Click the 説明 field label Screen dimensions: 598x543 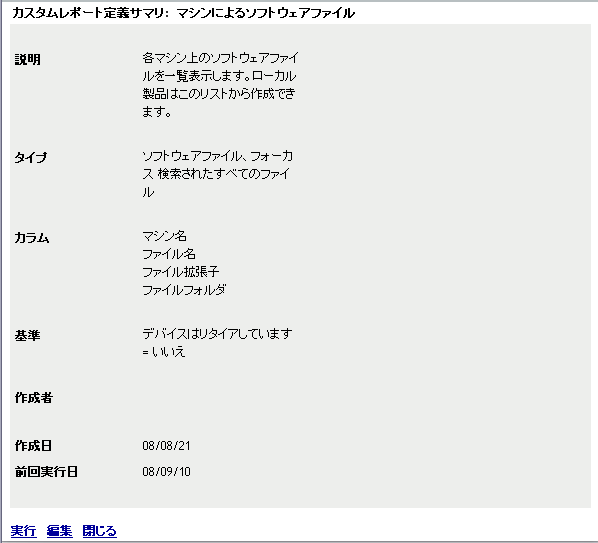27,59
